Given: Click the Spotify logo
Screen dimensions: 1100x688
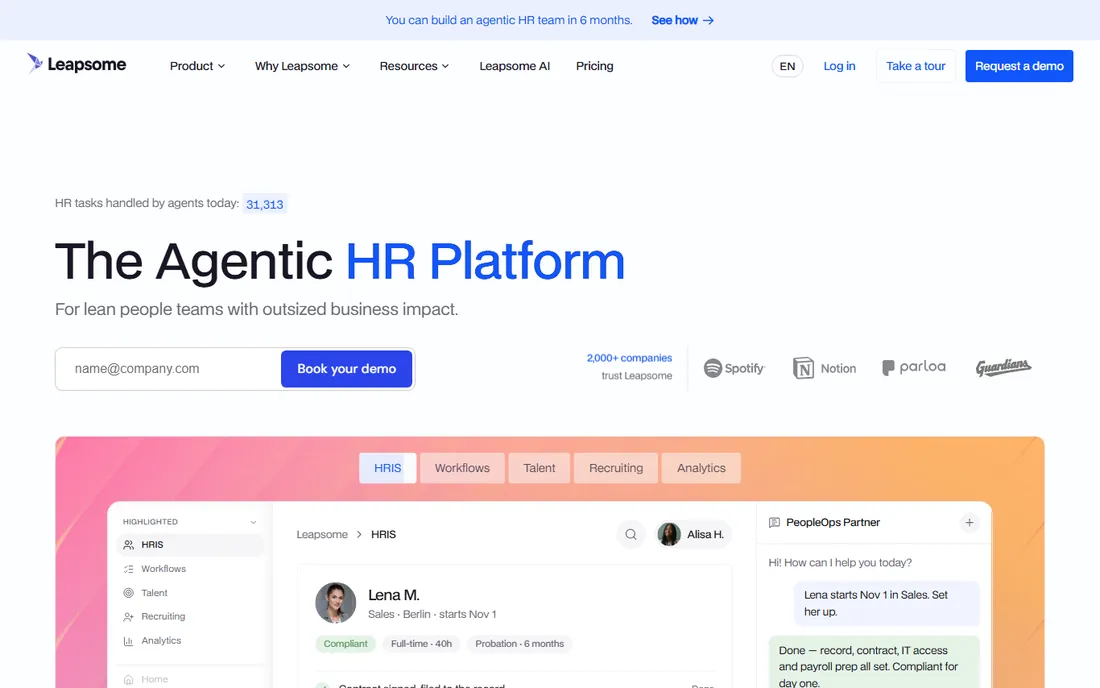Looking at the screenshot, I should point(734,368).
